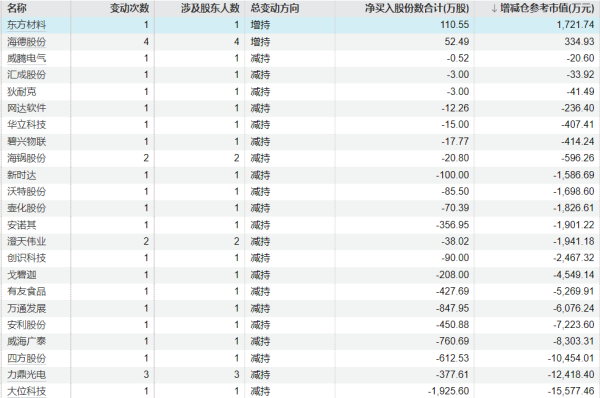600x398 pixels.
Task: Select the -1,698.60 market value cell
Action: pyautogui.click(x=574, y=191)
